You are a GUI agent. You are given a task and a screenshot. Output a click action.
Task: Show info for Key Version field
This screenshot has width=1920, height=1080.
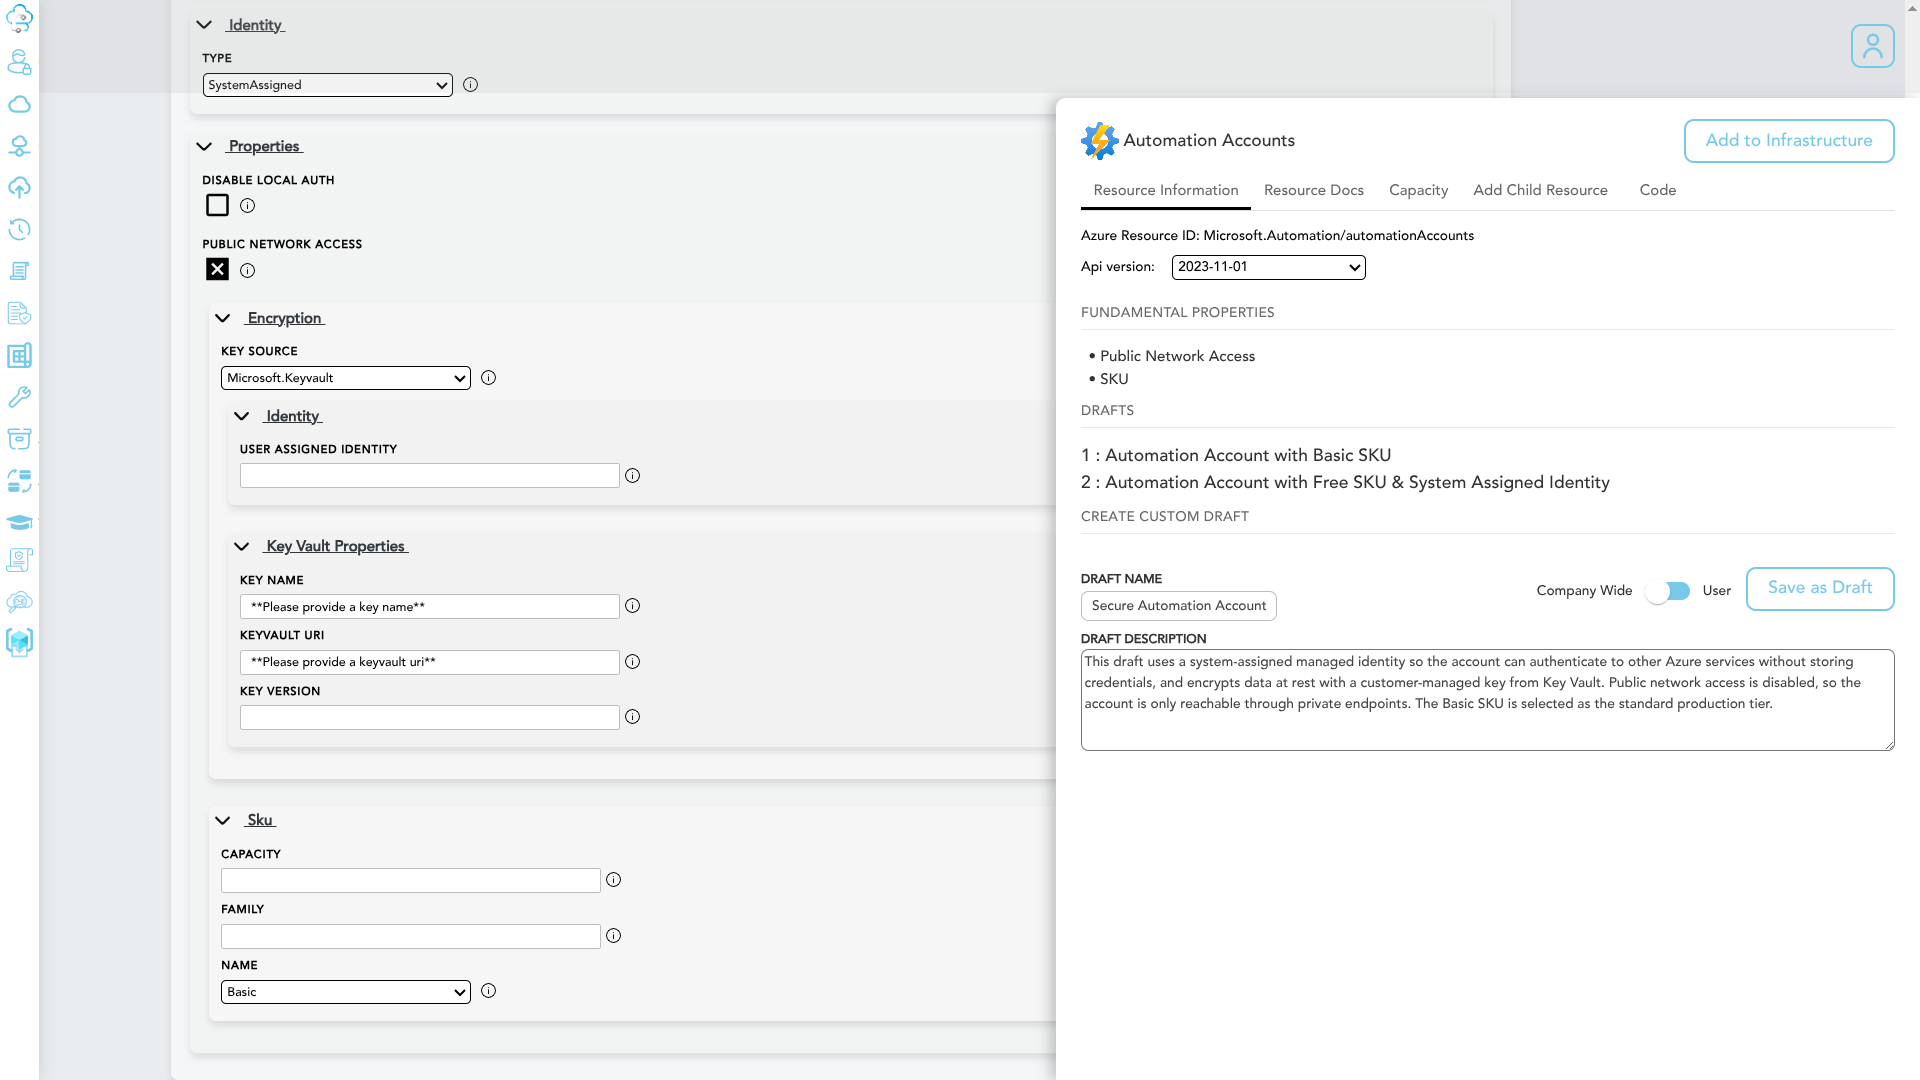(x=632, y=717)
